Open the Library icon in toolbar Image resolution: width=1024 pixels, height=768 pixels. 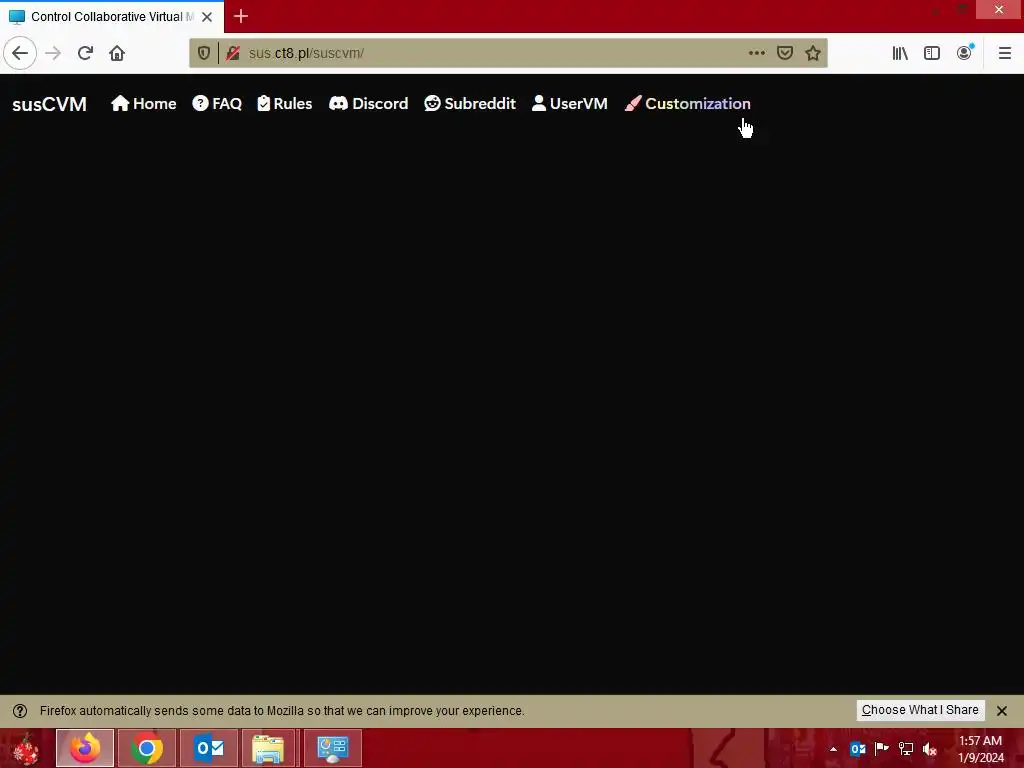tap(900, 53)
